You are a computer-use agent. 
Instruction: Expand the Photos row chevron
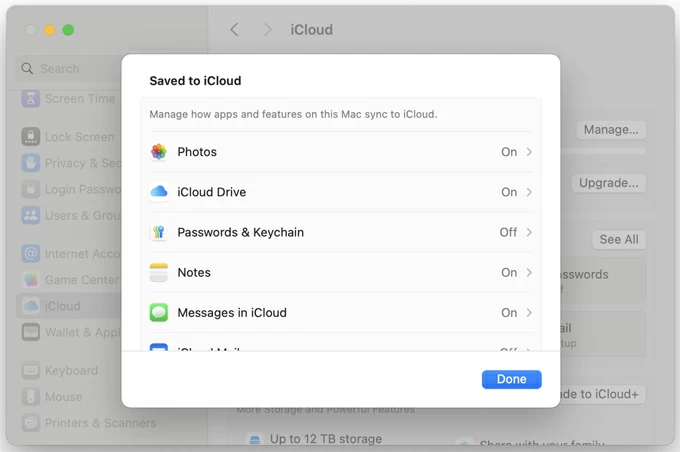pyautogui.click(x=529, y=152)
